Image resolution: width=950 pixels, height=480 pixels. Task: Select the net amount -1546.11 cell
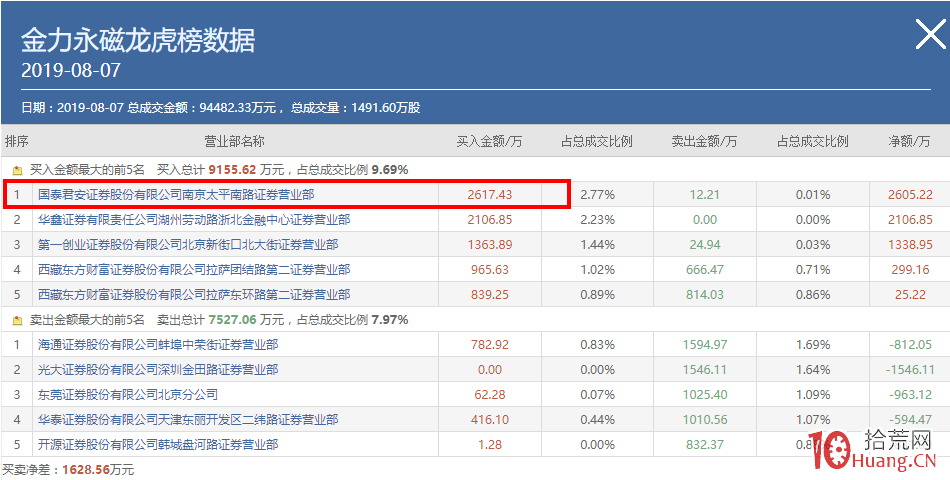point(909,370)
